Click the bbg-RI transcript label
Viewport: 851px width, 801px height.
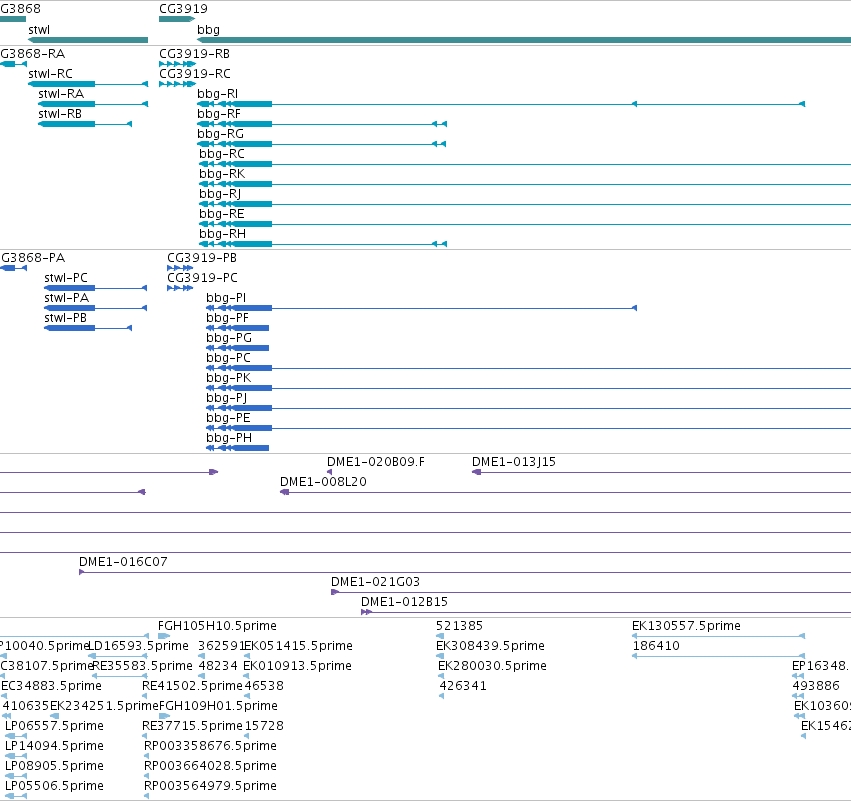(x=217, y=94)
